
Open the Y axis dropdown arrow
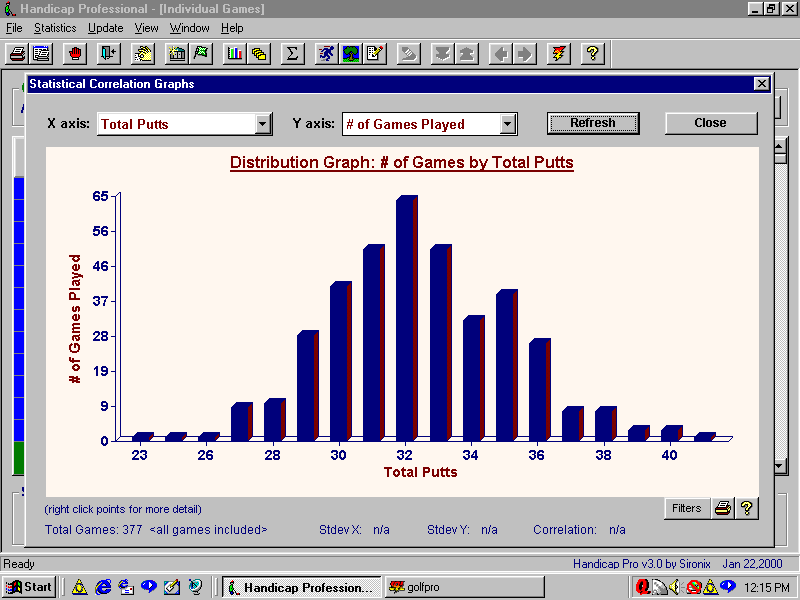[x=508, y=124]
